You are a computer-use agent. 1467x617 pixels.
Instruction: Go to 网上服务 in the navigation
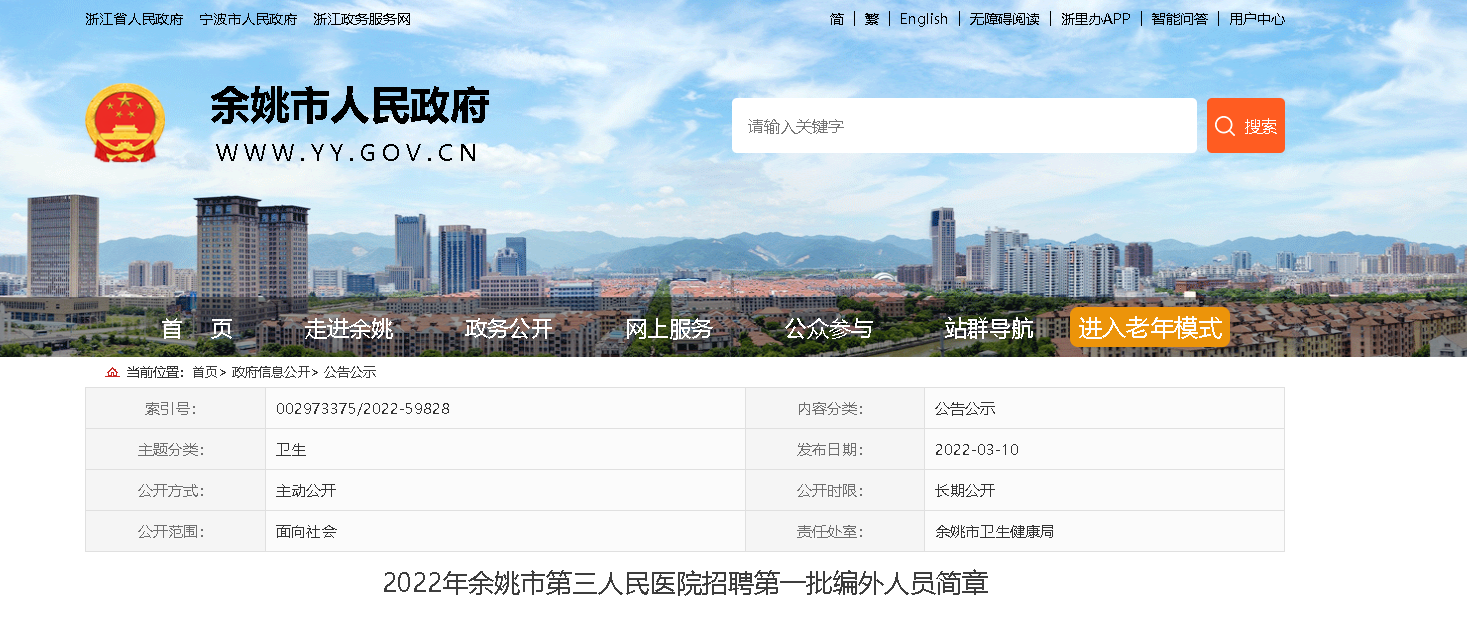point(669,328)
